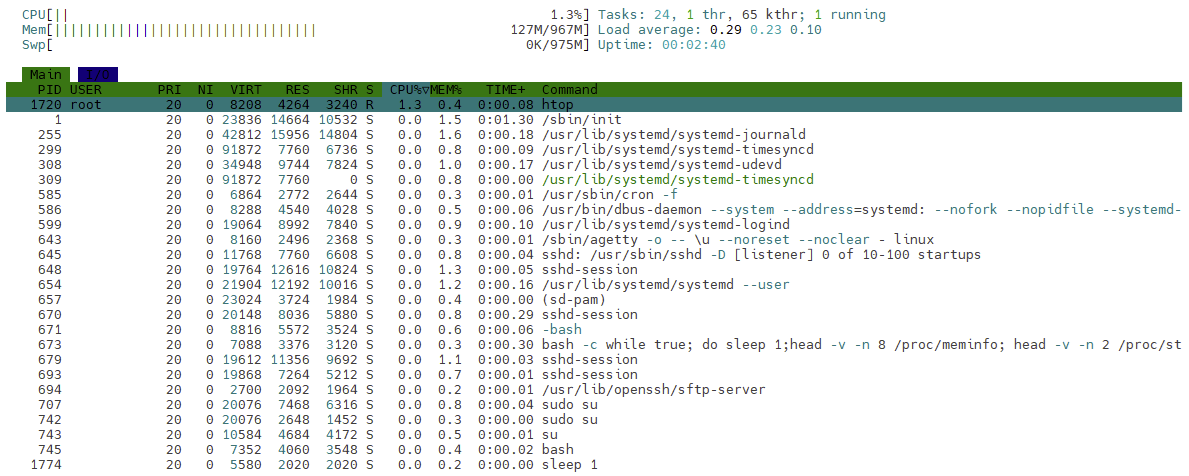Screen dimensions: 1189x476
Task: Sort by the SHR column header
Action: (x=345, y=89)
